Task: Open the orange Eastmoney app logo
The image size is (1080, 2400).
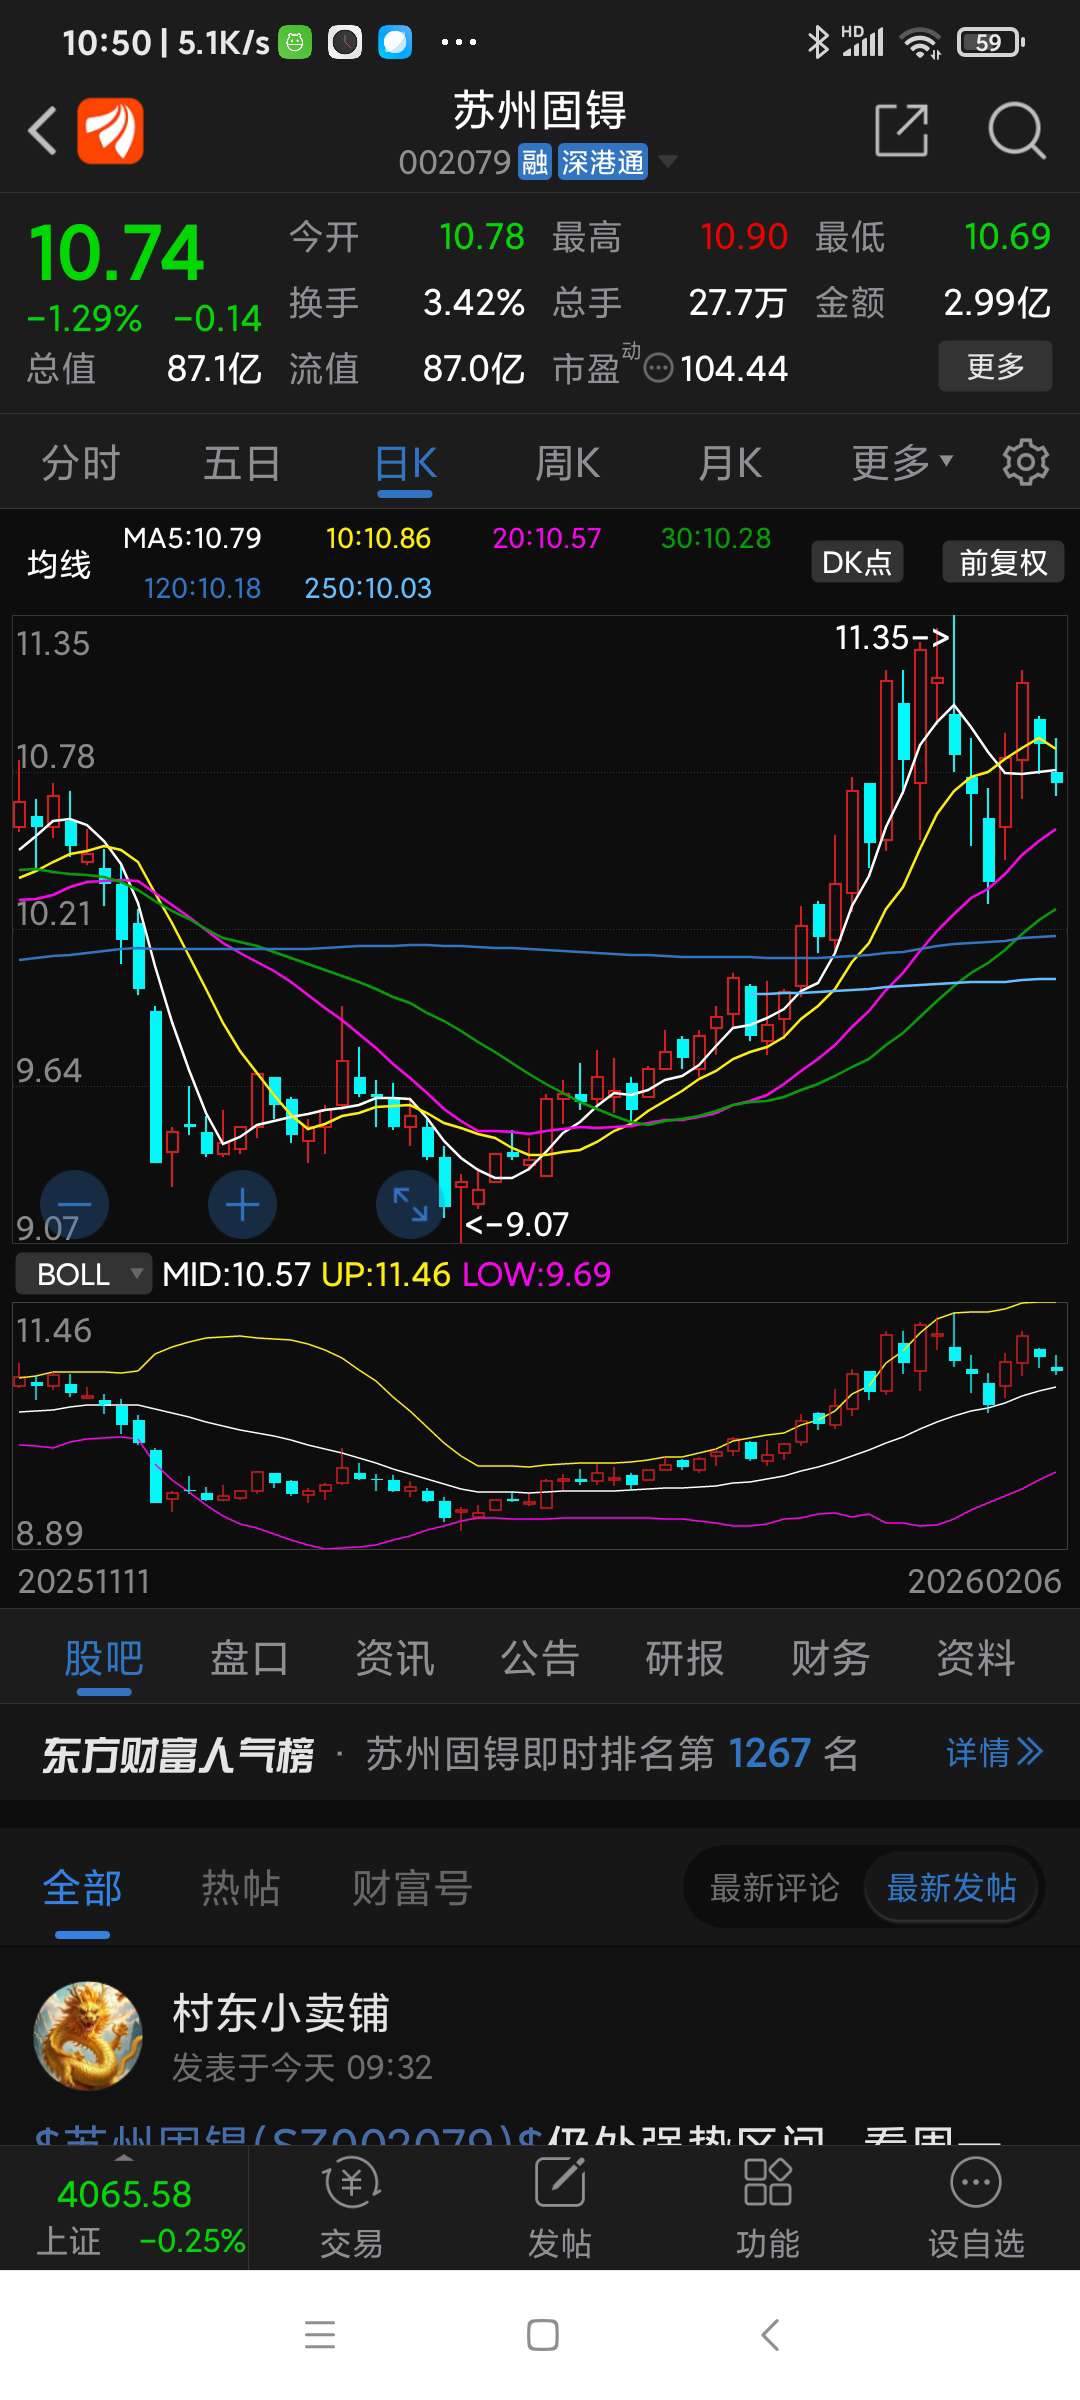Action: 111,131
